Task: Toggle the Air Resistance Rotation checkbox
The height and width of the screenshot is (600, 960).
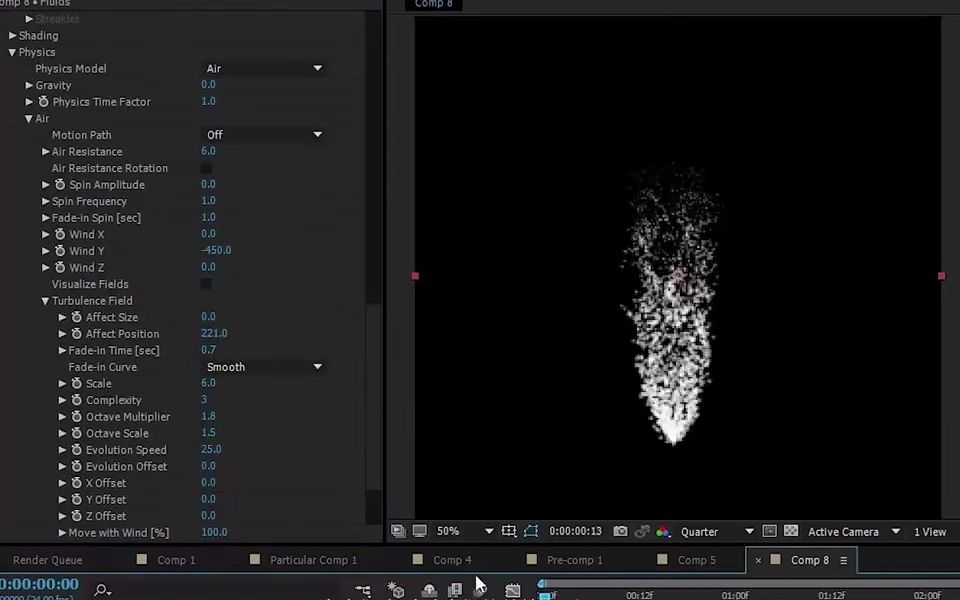Action: pos(206,167)
